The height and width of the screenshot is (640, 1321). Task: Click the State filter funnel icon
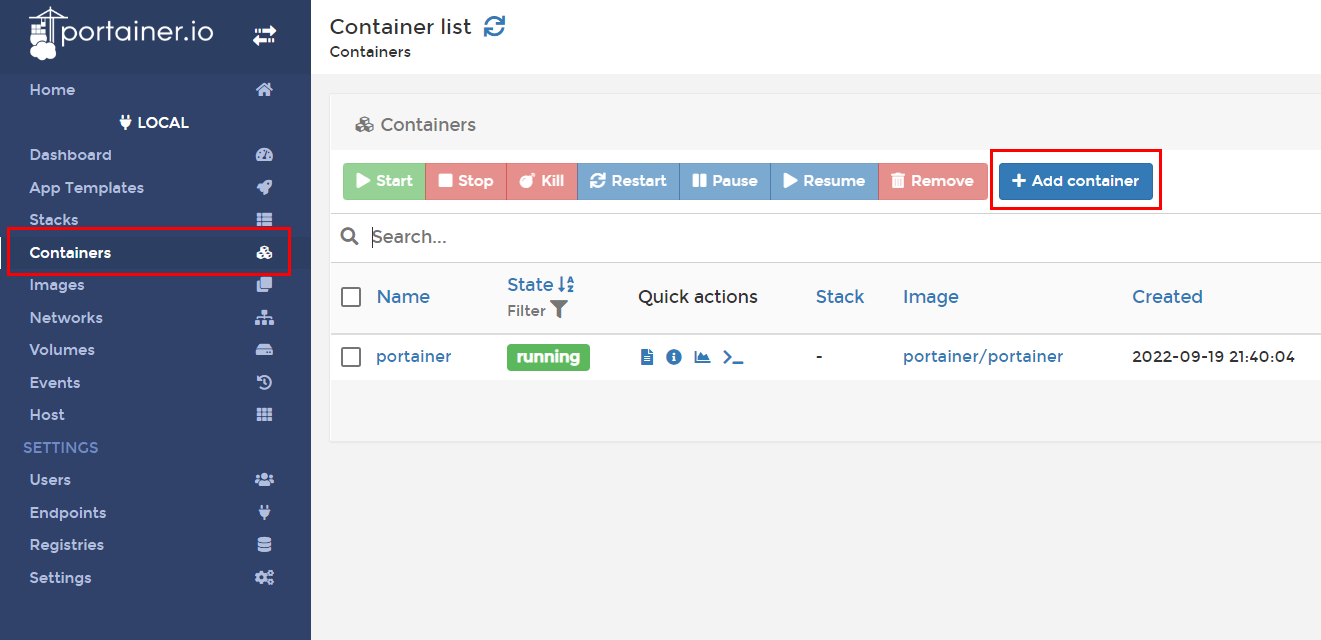(559, 310)
